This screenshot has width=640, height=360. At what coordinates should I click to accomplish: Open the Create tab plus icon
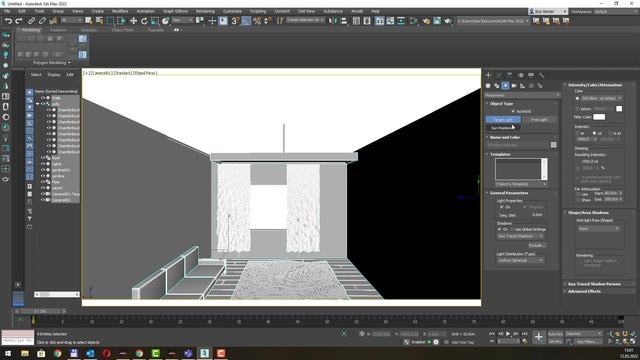point(488,75)
